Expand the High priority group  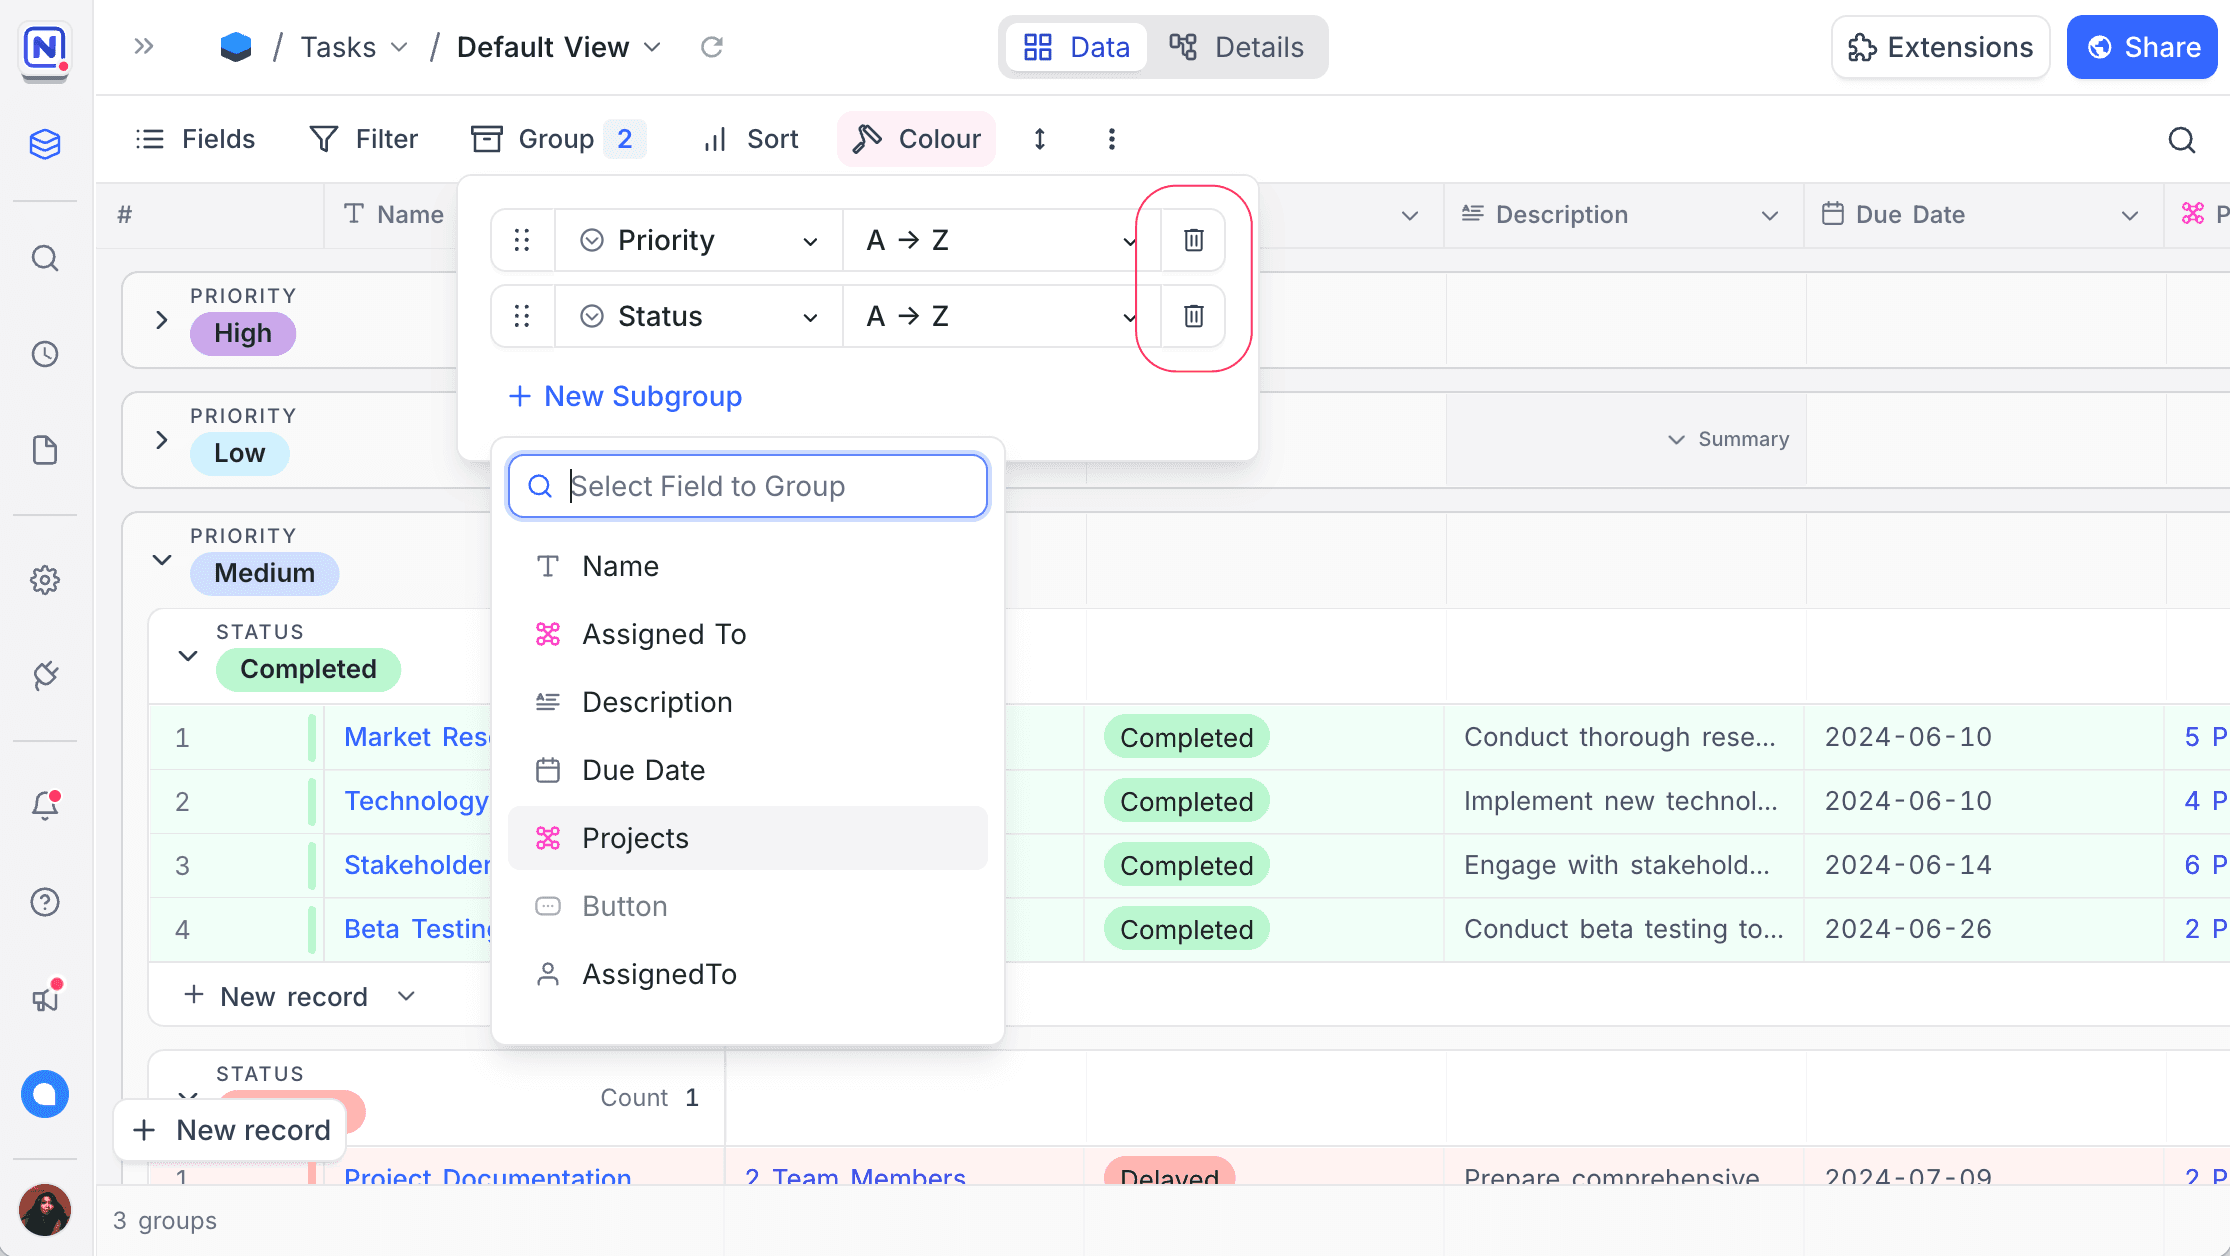[x=162, y=320]
